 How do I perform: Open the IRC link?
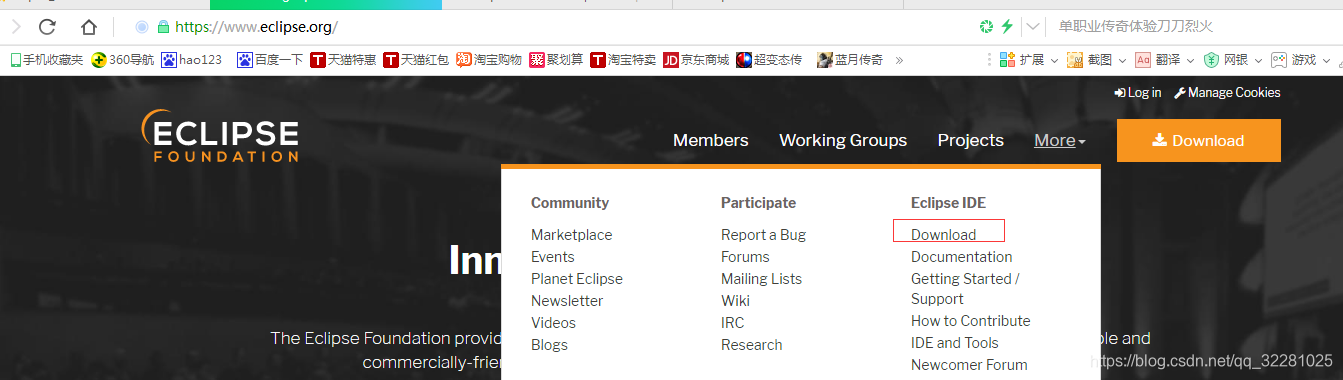[x=732, y=323]
